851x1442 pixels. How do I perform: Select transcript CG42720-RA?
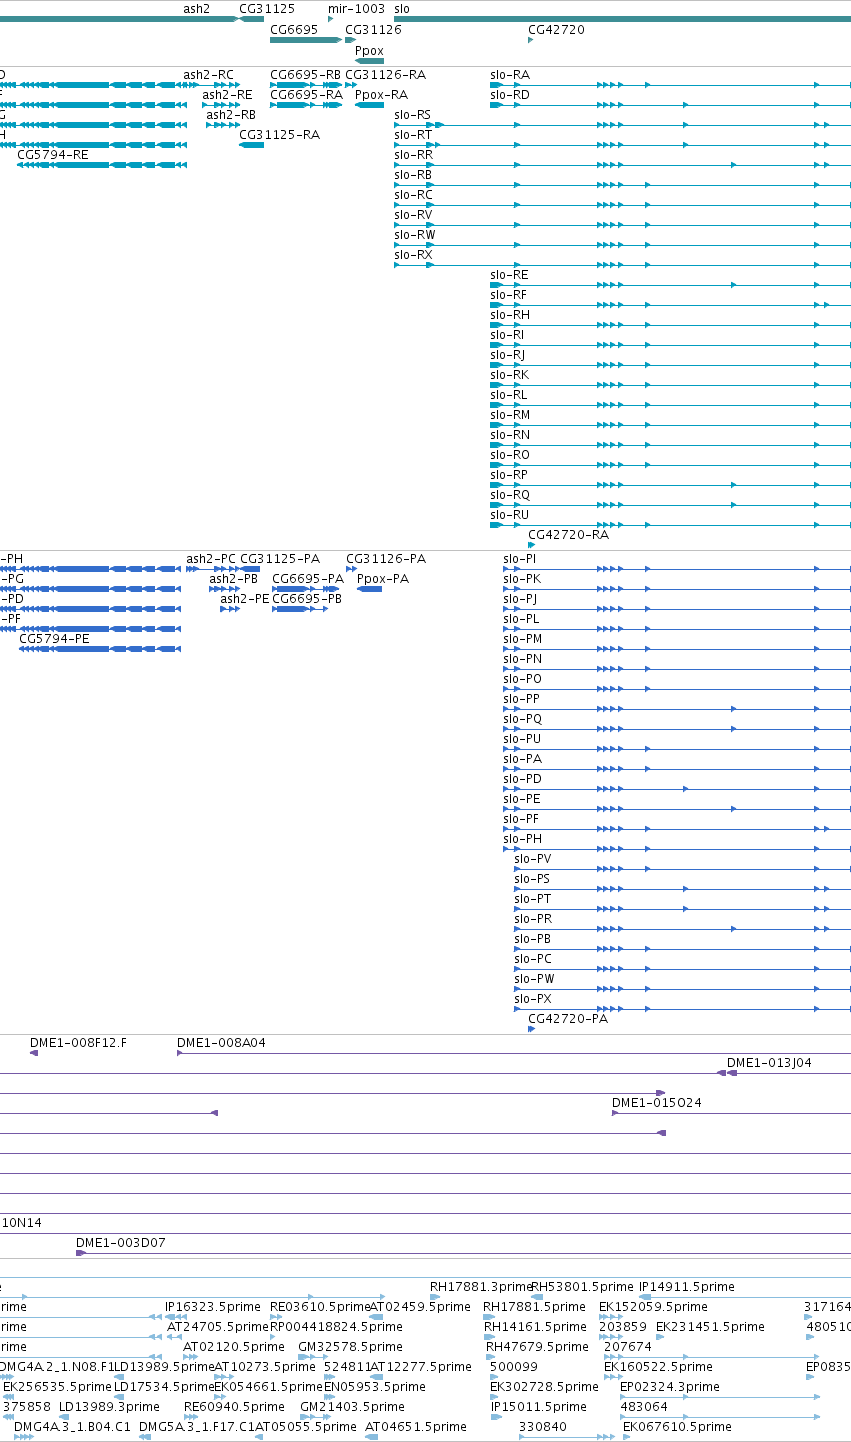(568, 535)
